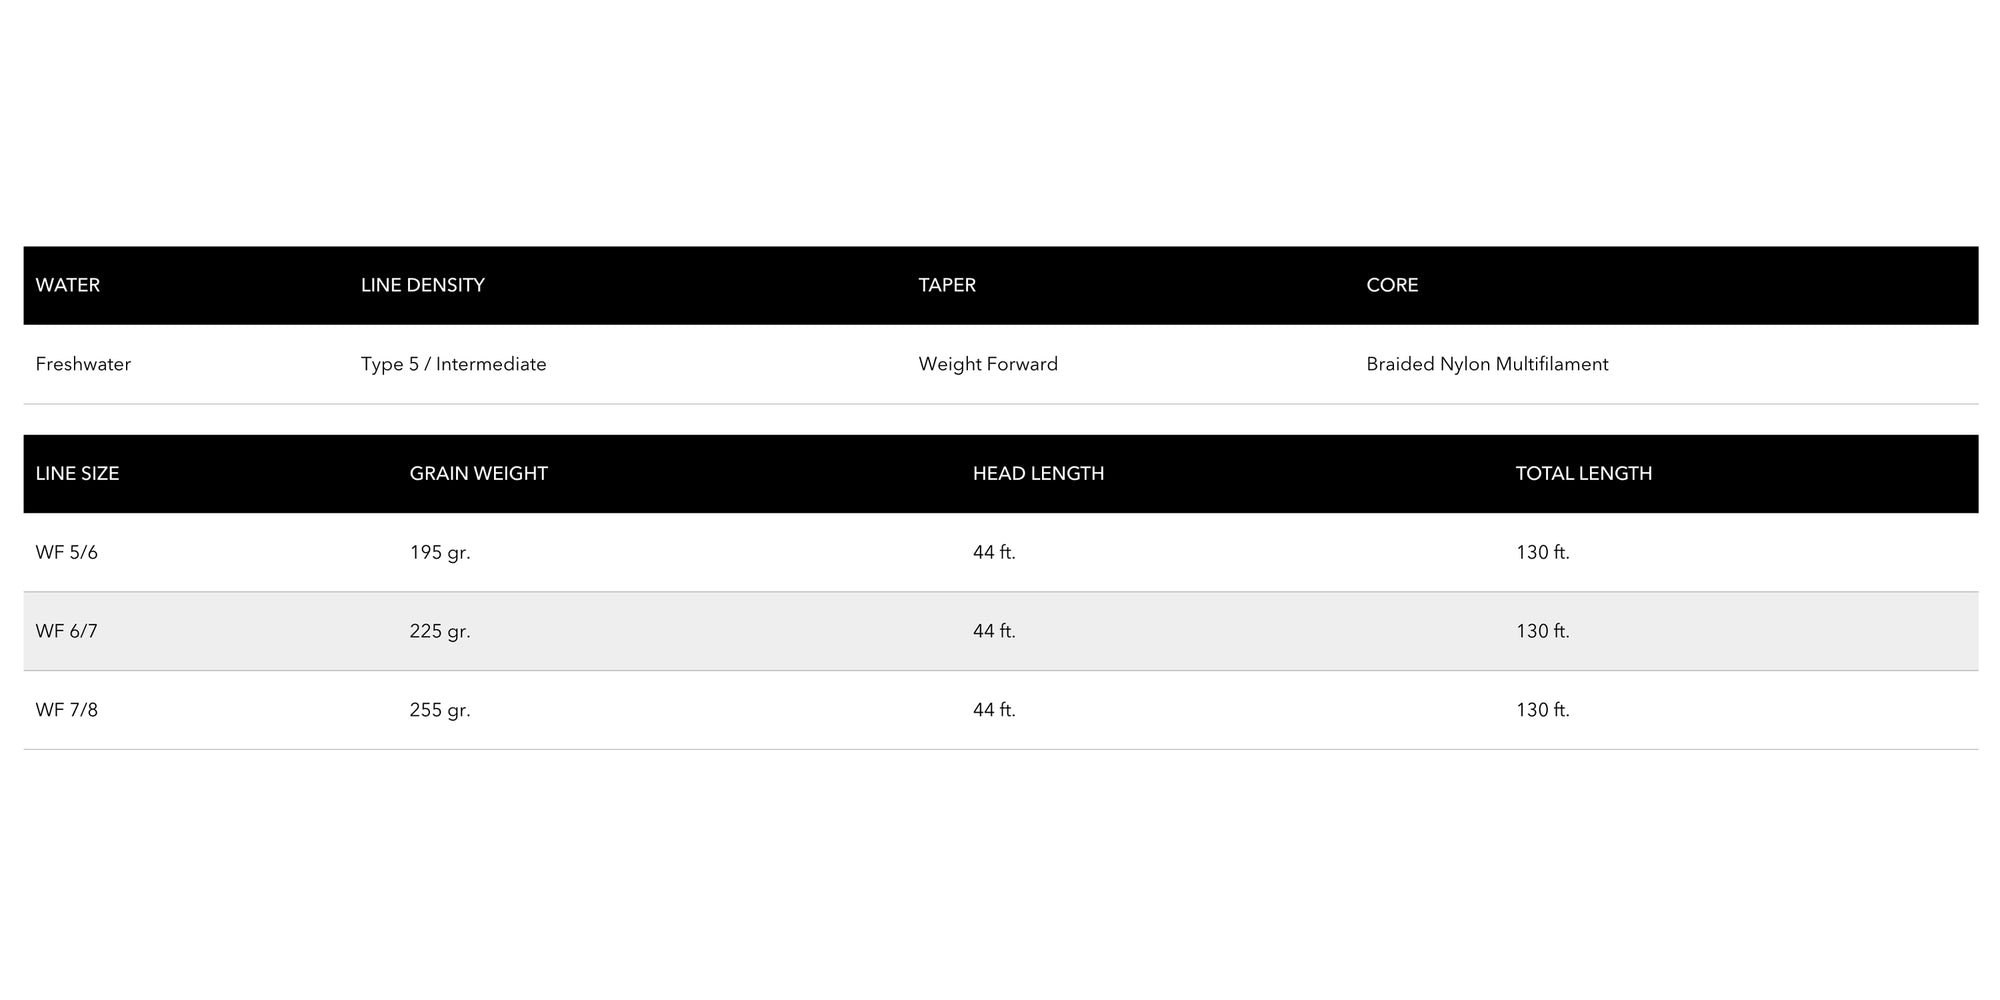Click the LINE DENSITY column header
This screenshot has width=2000, height=1000.
[x=422, y=285]
